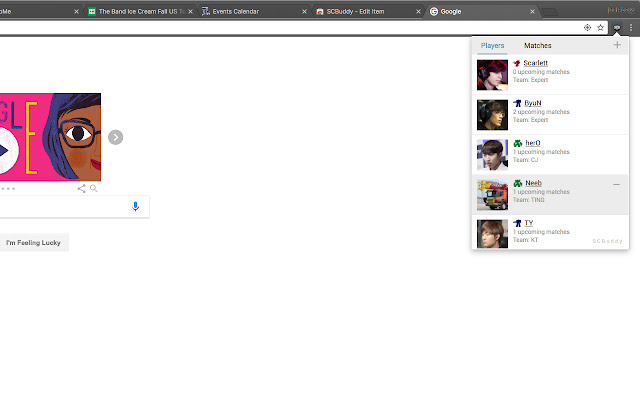Open Neeb player name link
Viewport: 640px width, 400px height.
533,183
